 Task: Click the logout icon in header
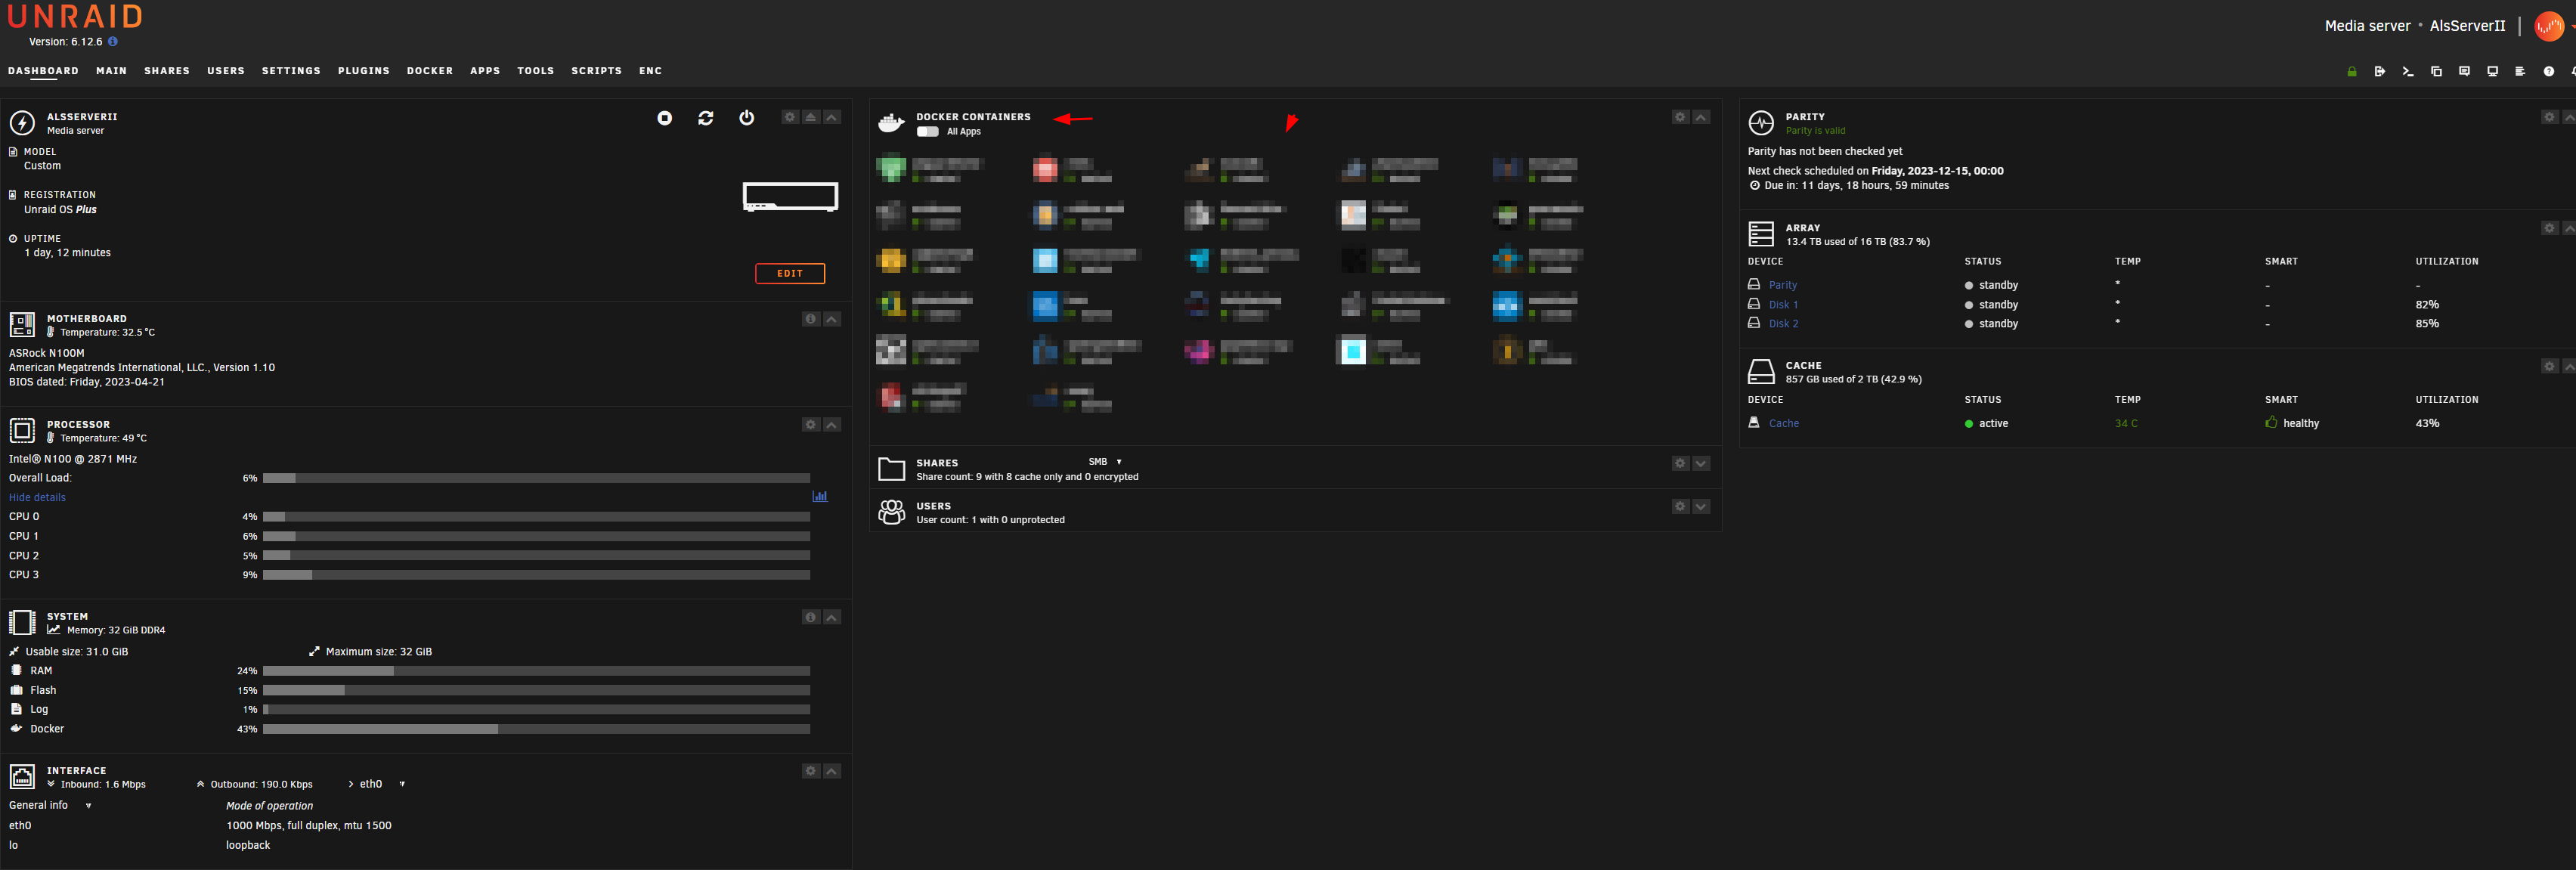pos(2379,71)
